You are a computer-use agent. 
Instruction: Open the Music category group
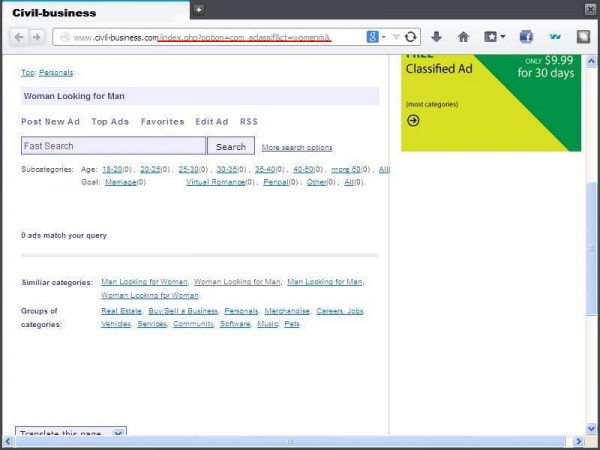267,324
